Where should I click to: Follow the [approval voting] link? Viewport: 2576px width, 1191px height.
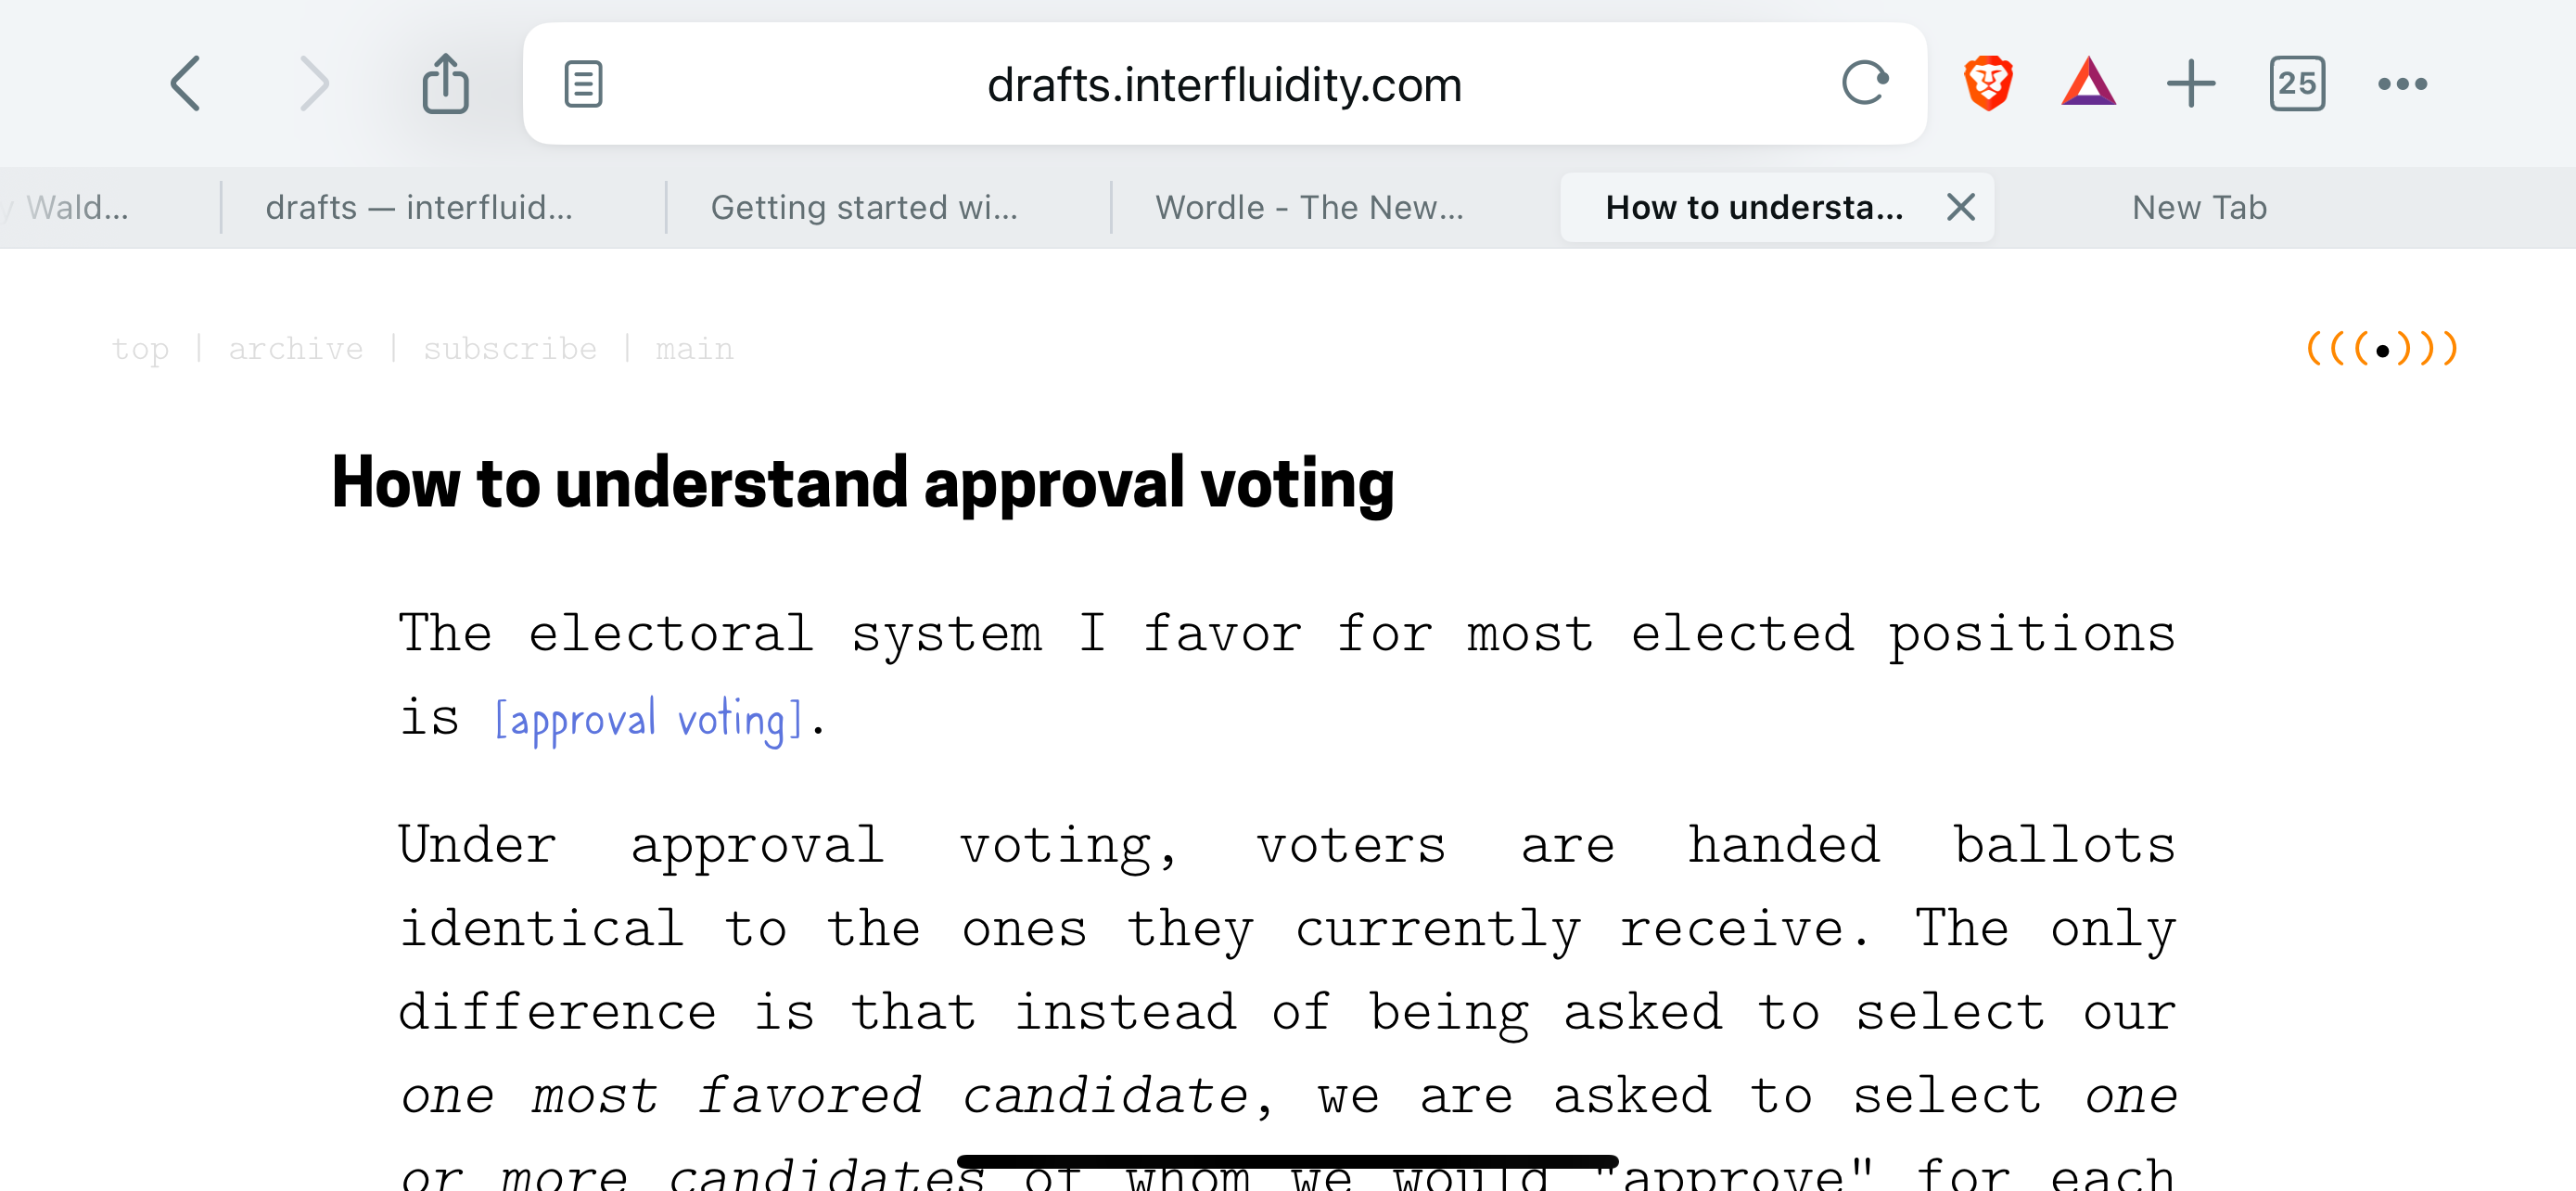tap(648, 720)
